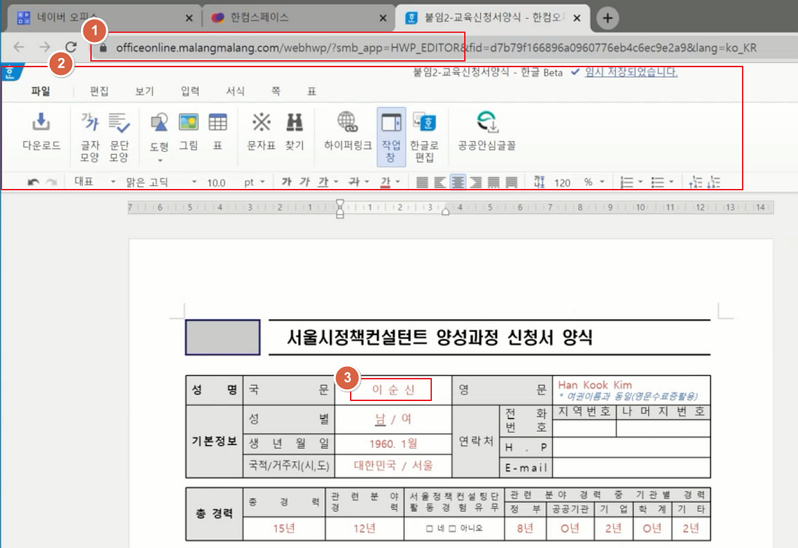Screen dimensions: 798x548
Task: Open the 입력 menu tab
Action: 190,91
